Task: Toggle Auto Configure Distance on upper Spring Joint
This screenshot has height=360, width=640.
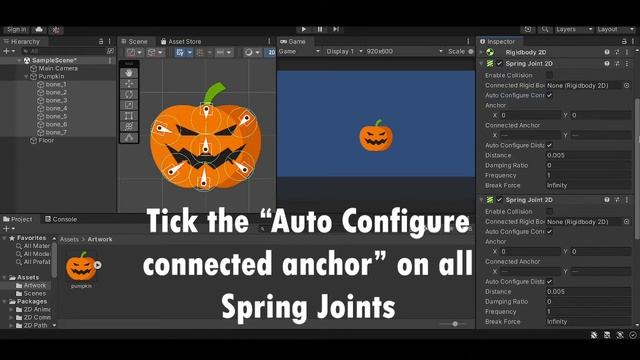Action: pos(549,145)
